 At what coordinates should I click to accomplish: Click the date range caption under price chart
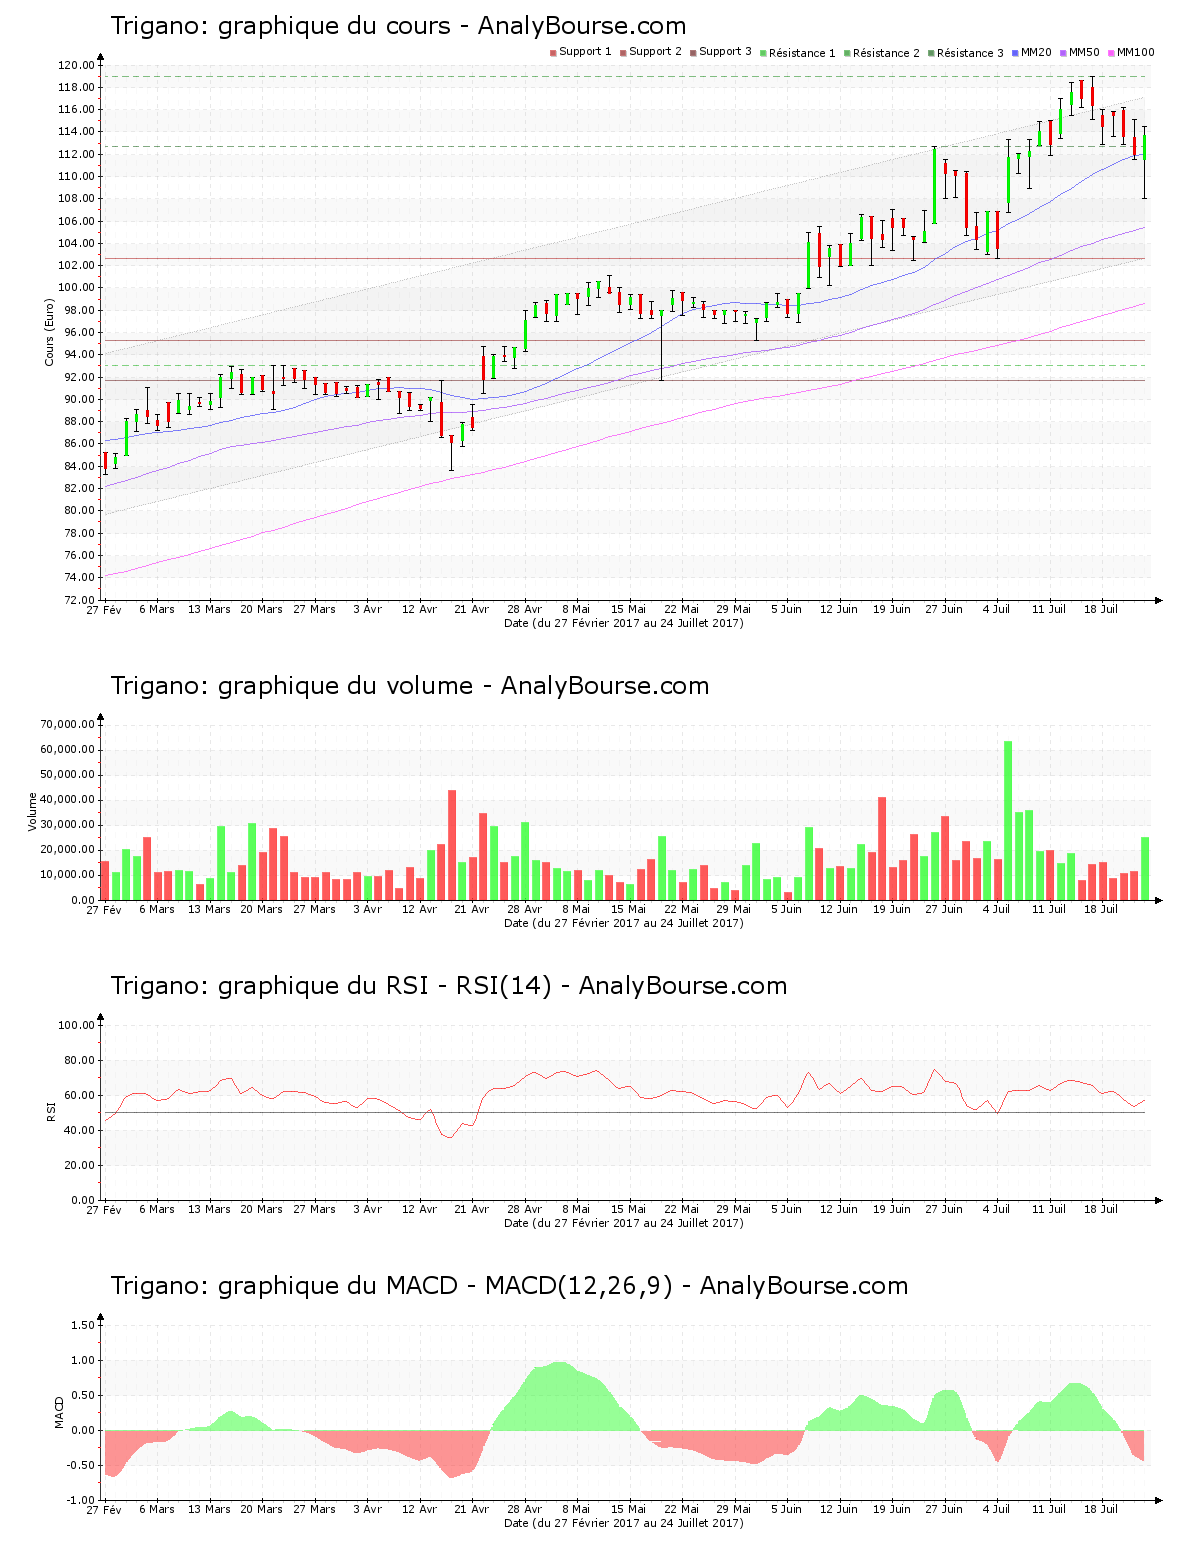(623, 623)
